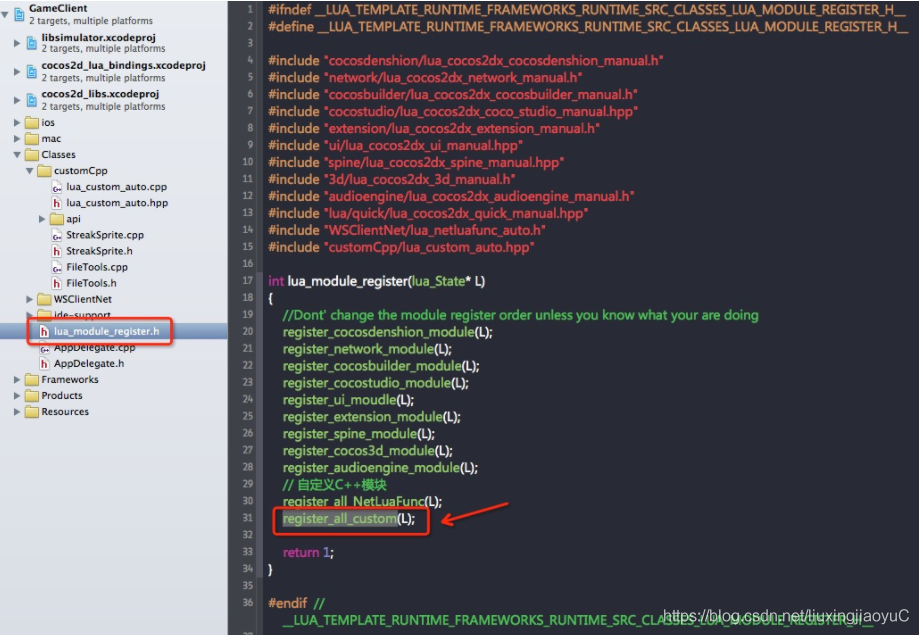The height and width of the screenshot is (635, 919).
Task: Open AppDelegate.h file
Action: click(x=89, y=364)
